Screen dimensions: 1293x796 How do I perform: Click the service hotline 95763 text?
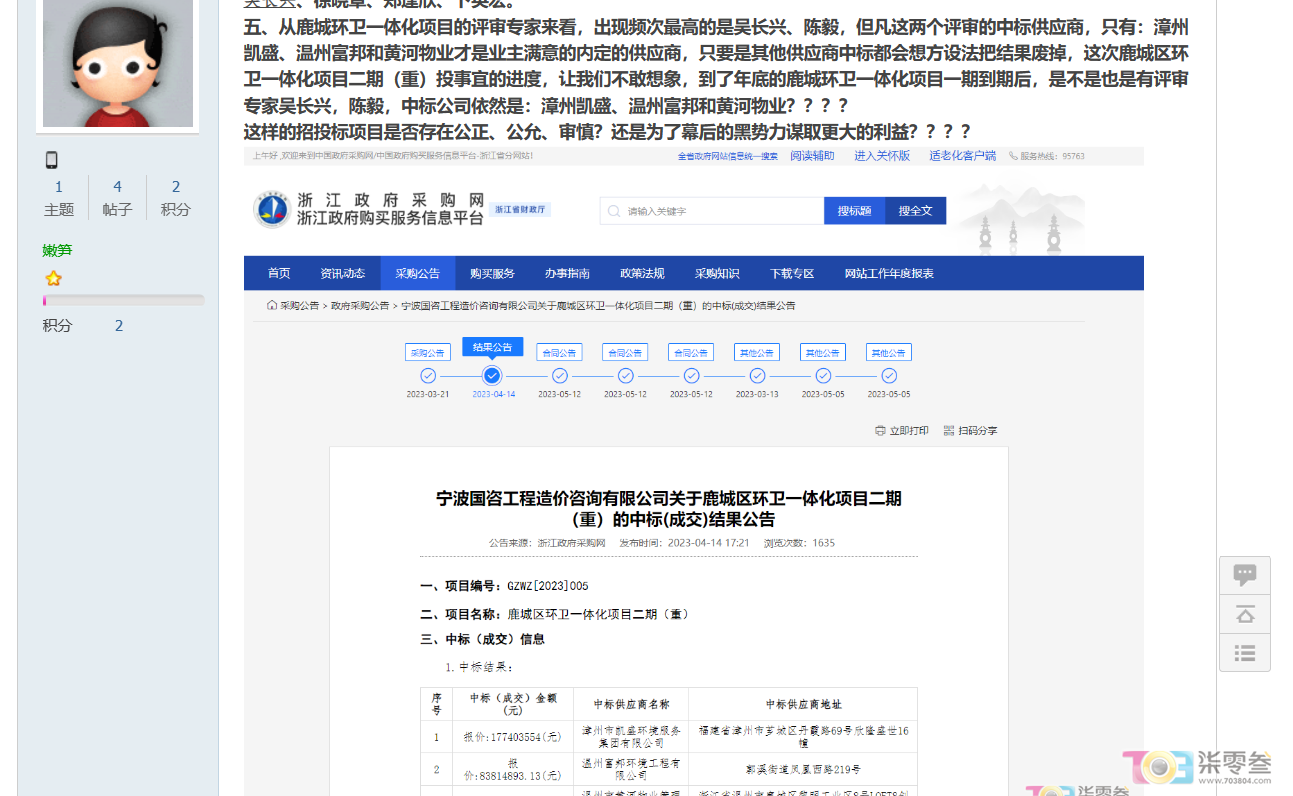[1046, 156]
